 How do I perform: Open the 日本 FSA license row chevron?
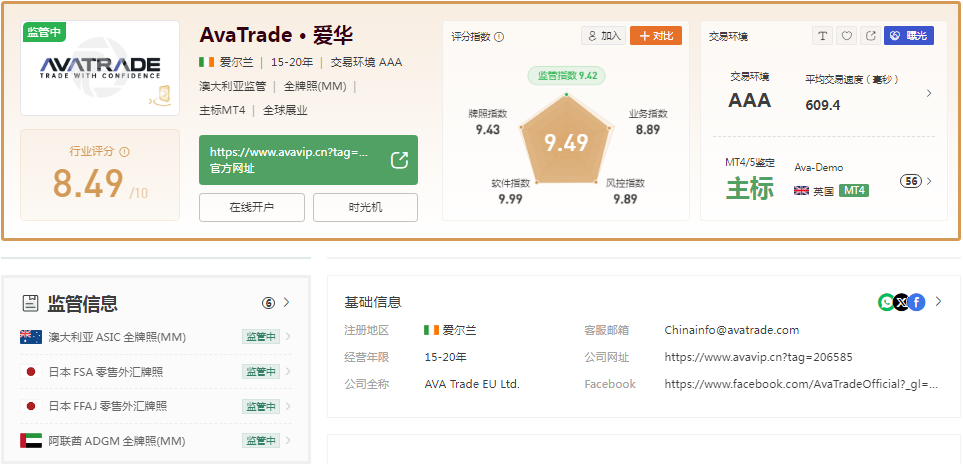pyautogui.click(x=289, y=371)
